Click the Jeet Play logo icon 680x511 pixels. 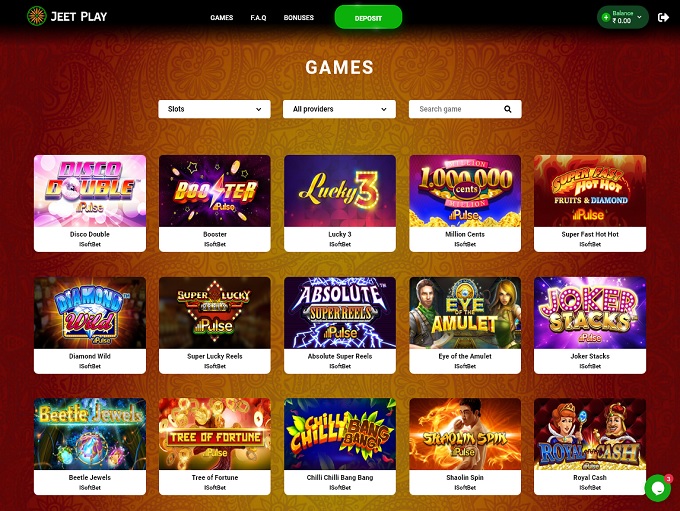(x=36, y=16)
